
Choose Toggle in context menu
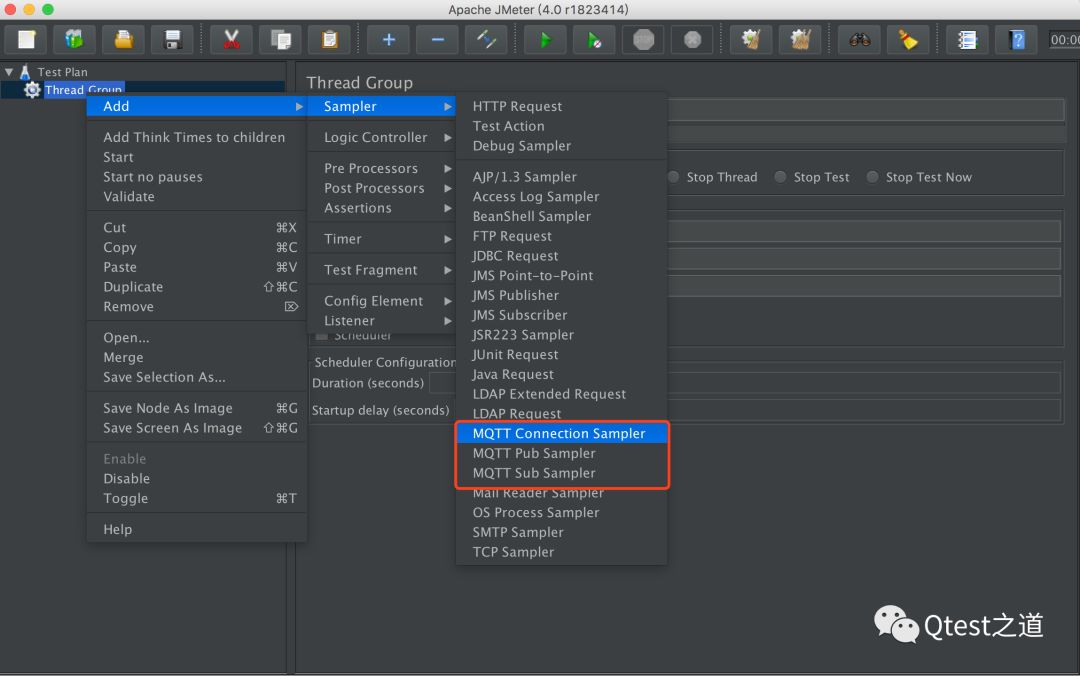pyautogui.click(x=197, y=498)
